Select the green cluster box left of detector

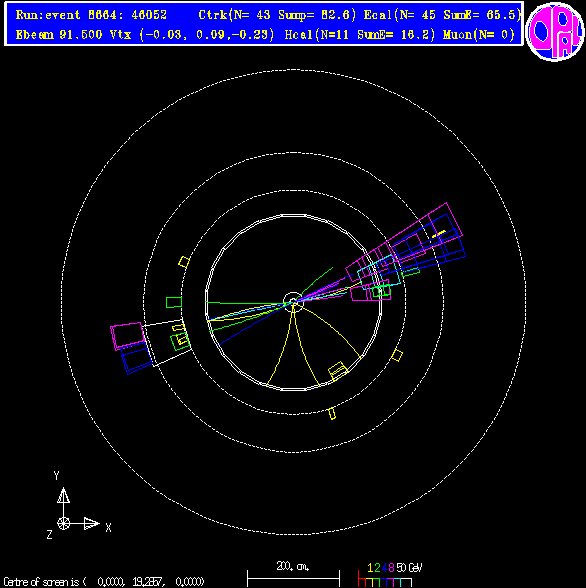click(174, 302)
